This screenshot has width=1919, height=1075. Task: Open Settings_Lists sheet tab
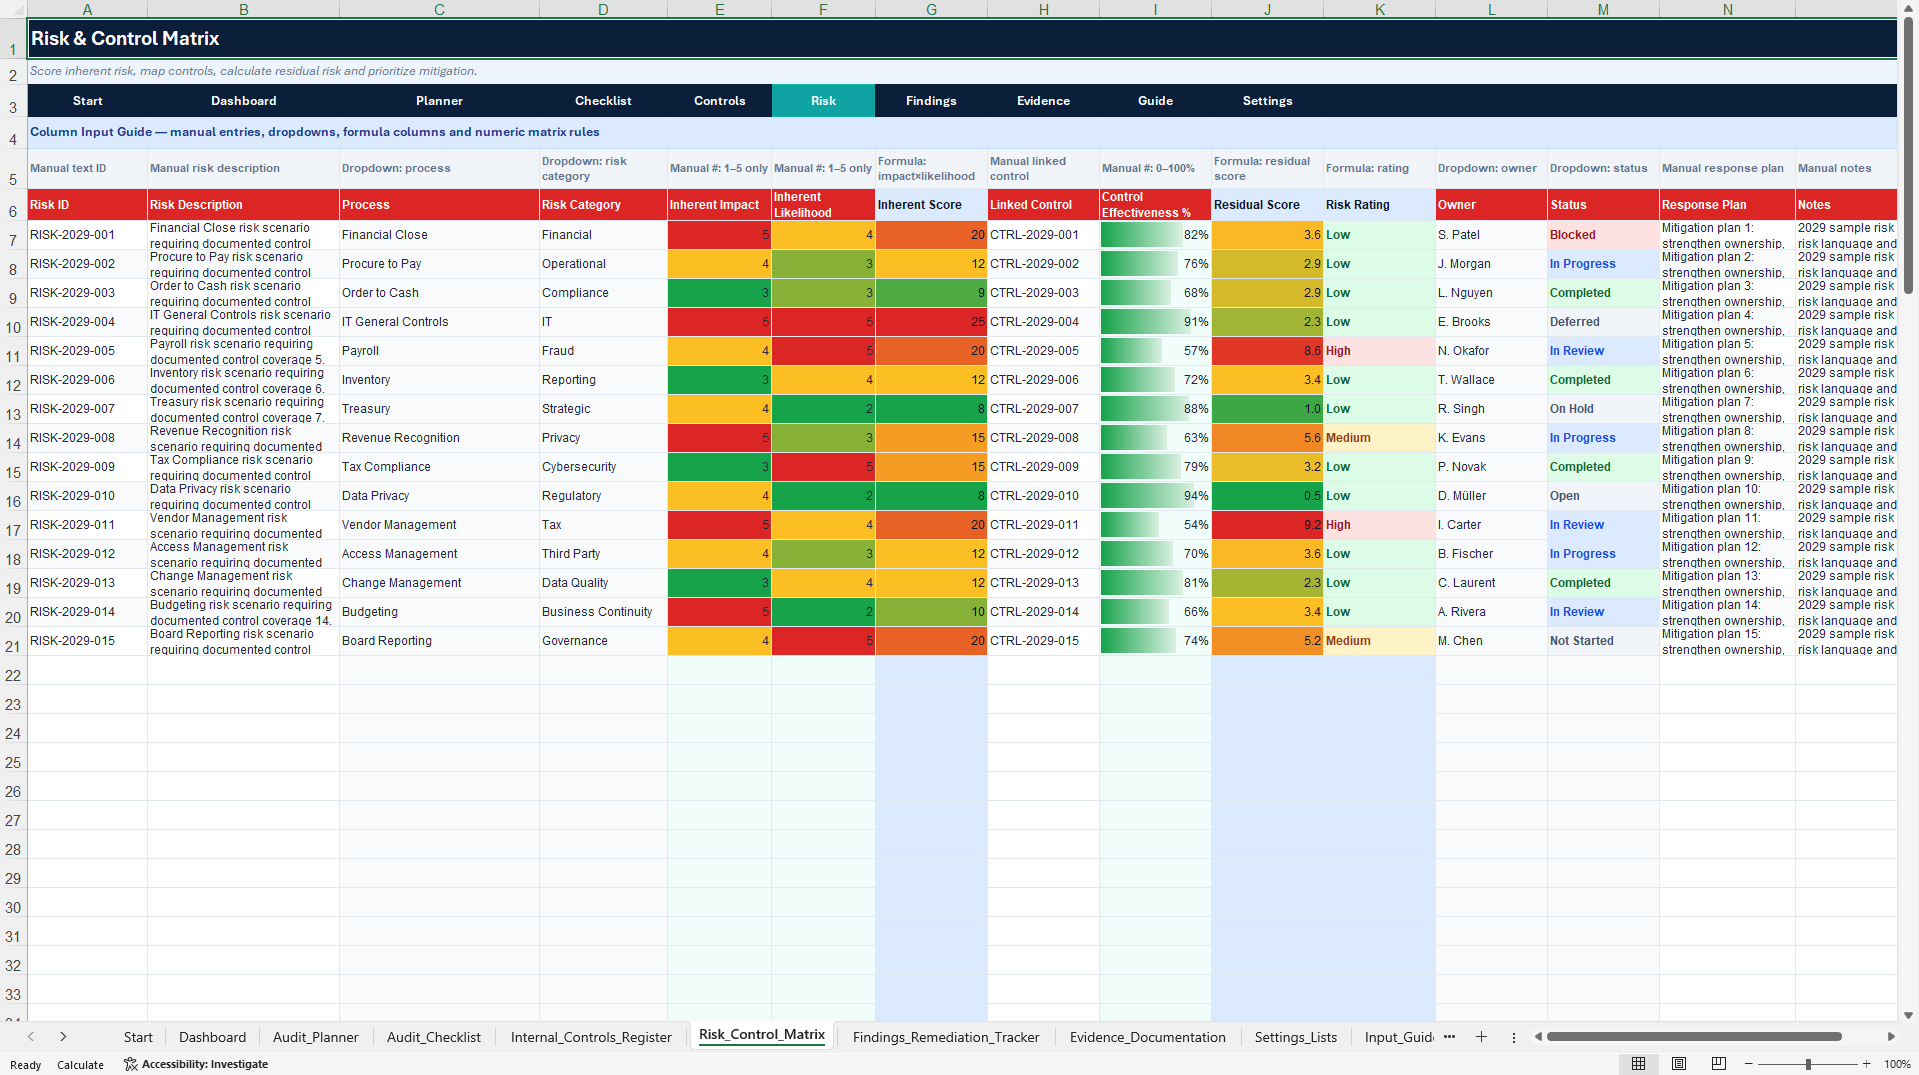pos(1295,1037)
